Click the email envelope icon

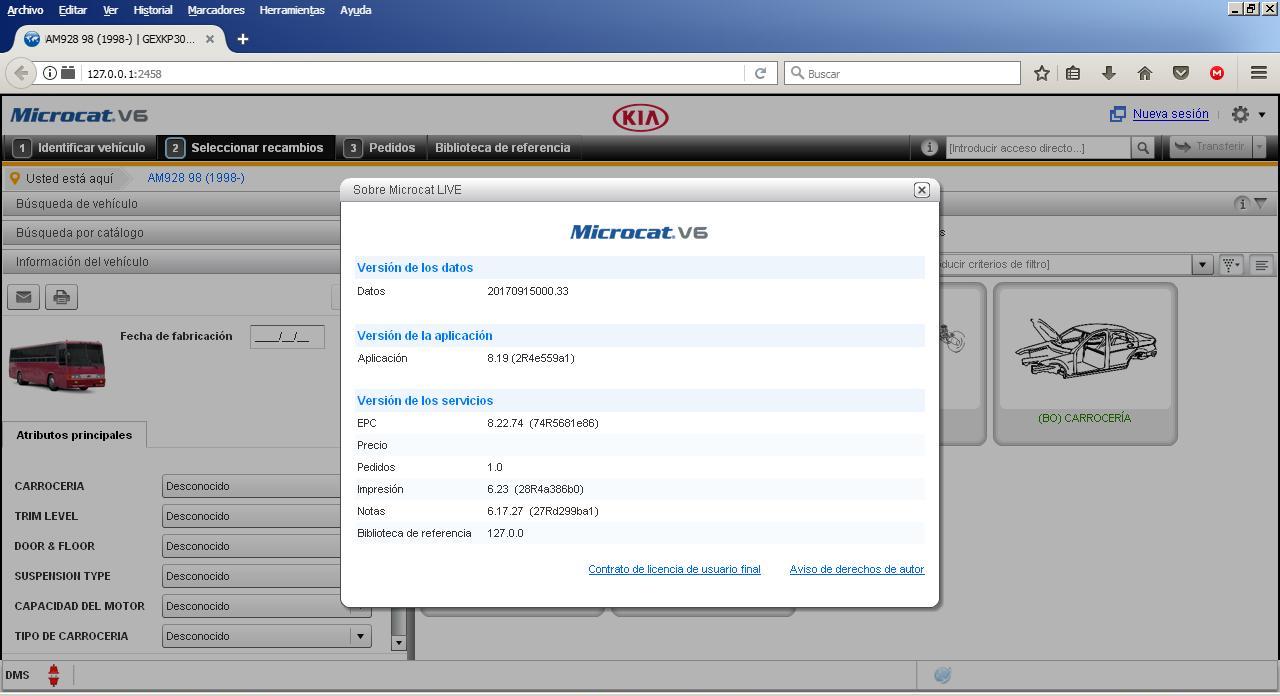[x=24, y=297]
